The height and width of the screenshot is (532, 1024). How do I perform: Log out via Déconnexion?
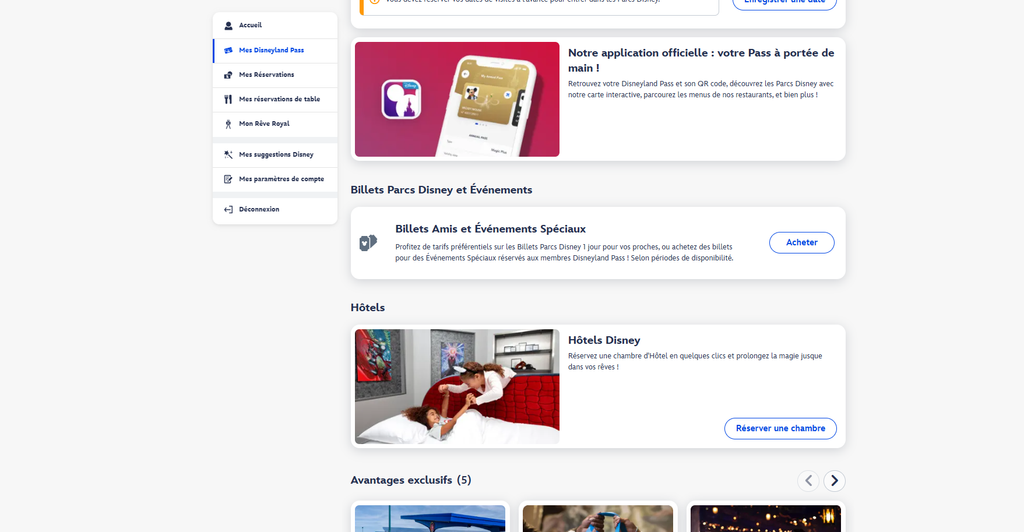tap(275, 210)
